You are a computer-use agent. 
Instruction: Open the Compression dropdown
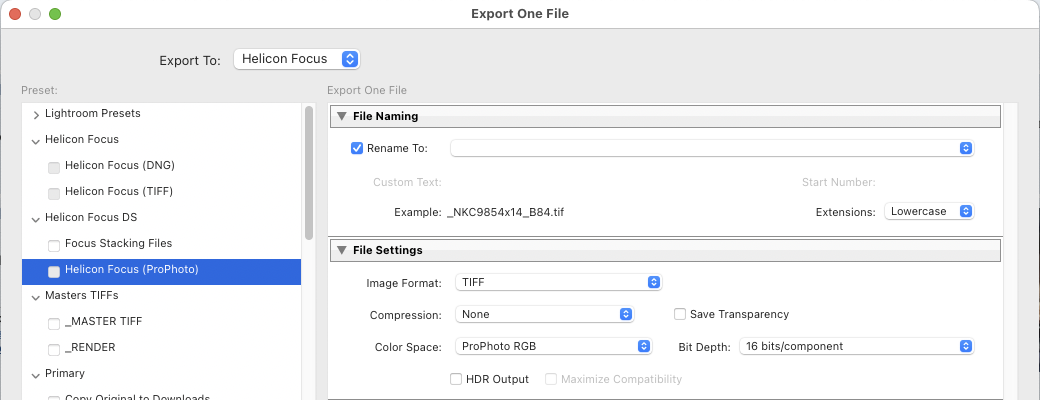pyautogui.click(x=545, y=314)
